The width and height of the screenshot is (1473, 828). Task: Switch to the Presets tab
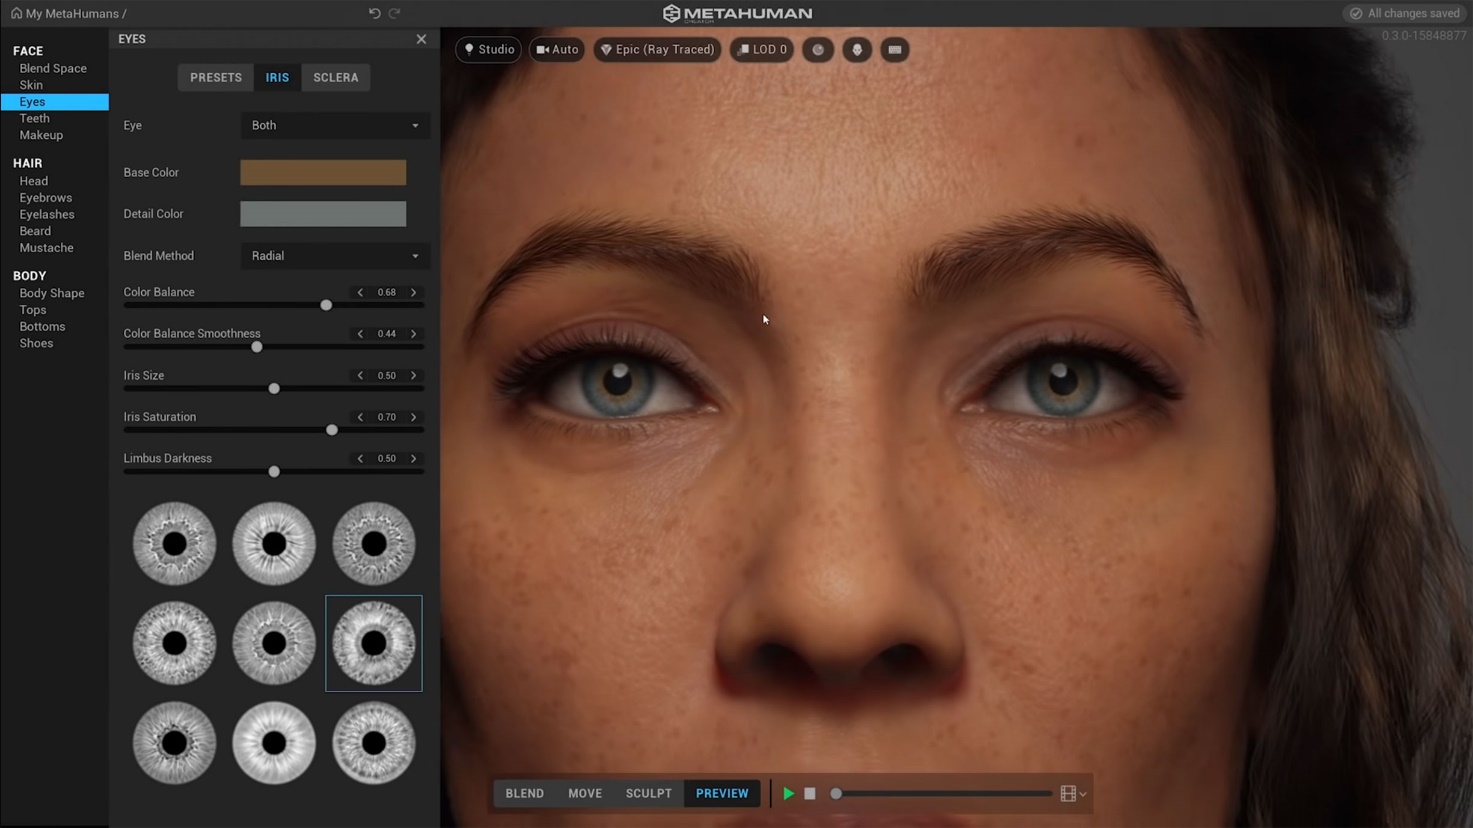coord(216,77)
